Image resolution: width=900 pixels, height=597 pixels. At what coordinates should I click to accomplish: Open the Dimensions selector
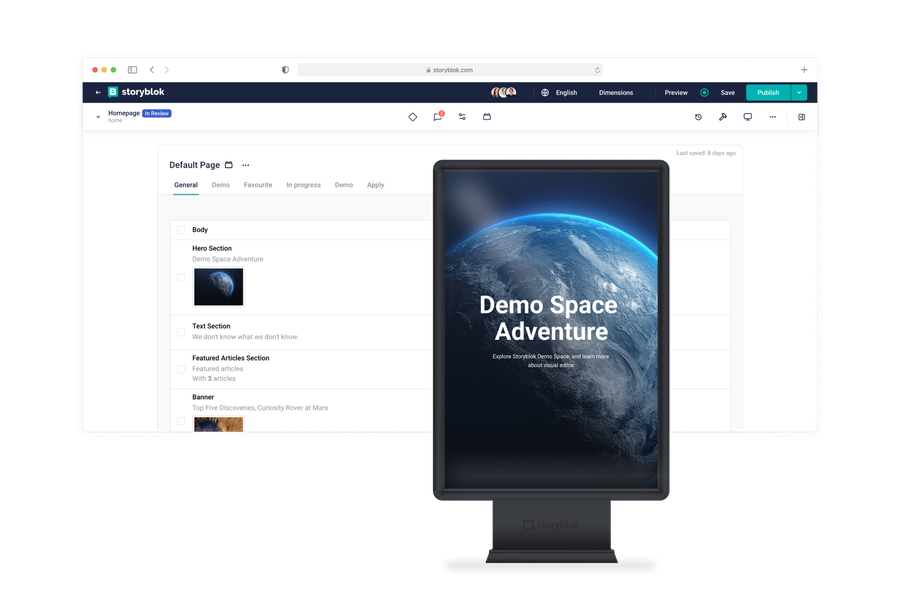click(x=616, y=92)
